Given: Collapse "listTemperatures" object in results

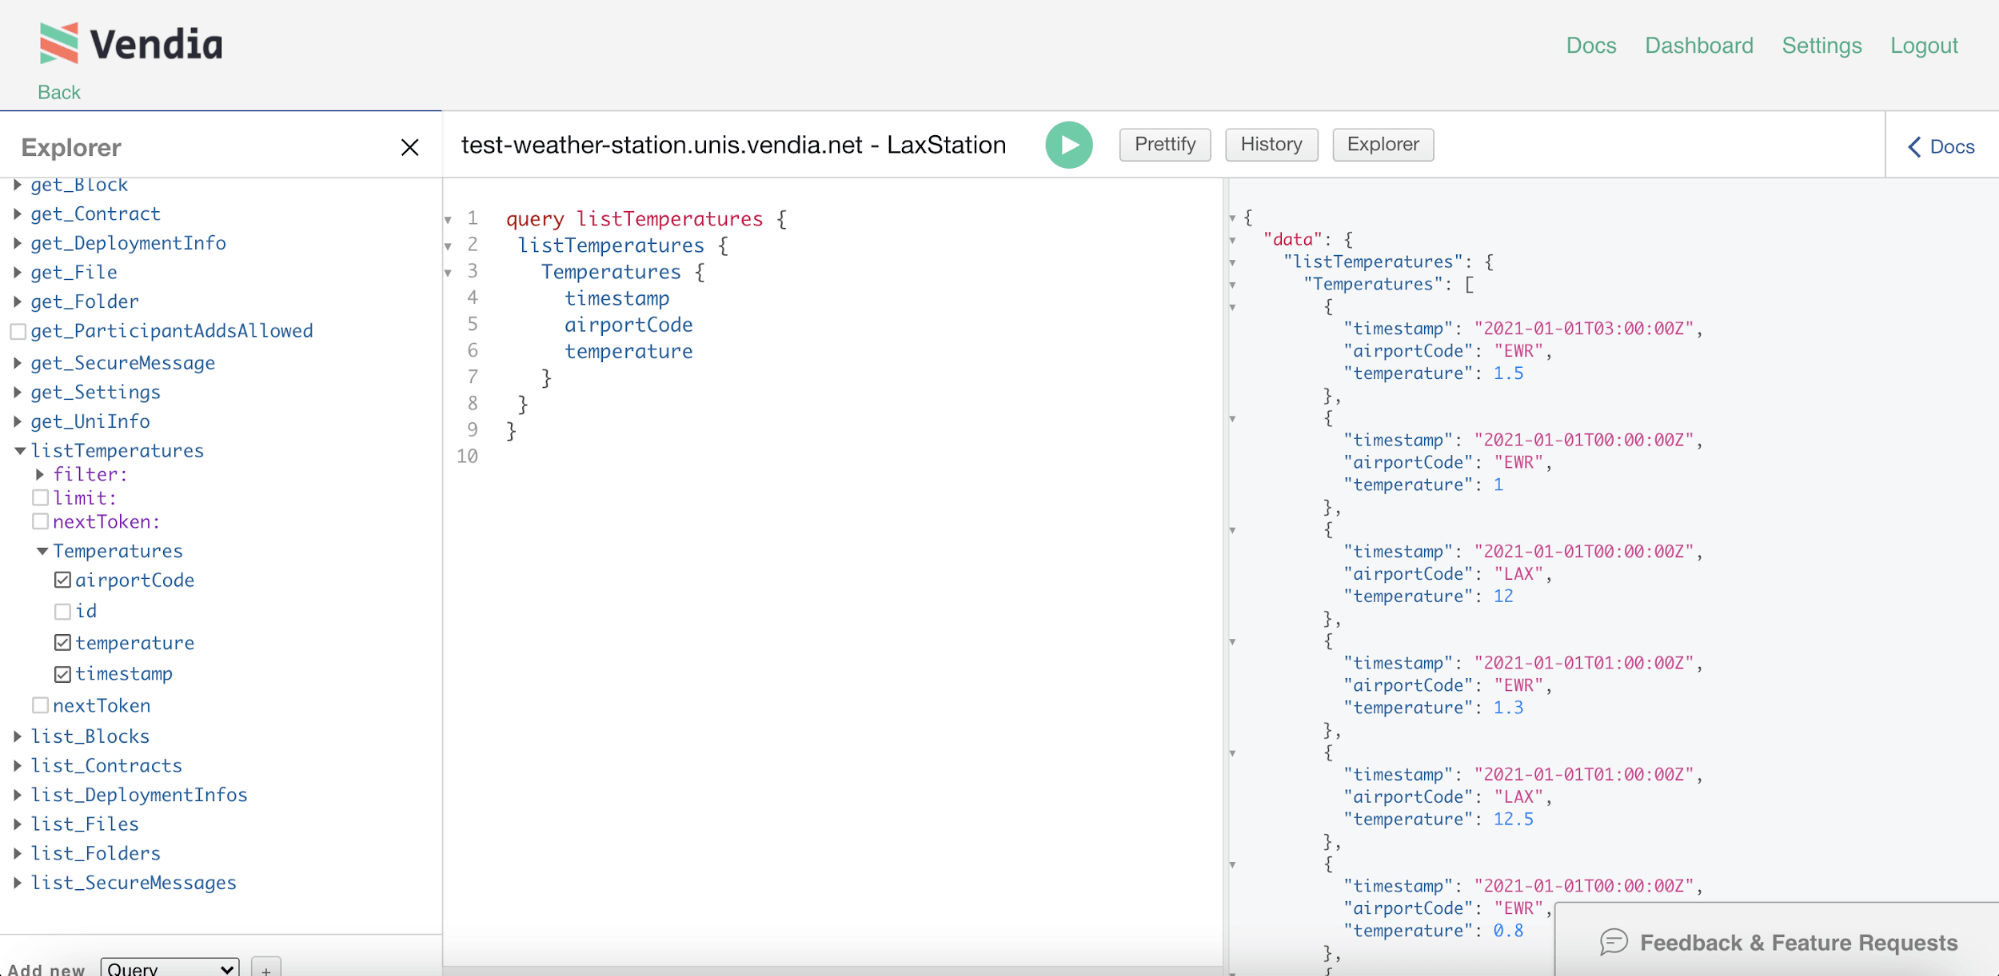Looking at the screenshot, I should (x=1233, y=262).
